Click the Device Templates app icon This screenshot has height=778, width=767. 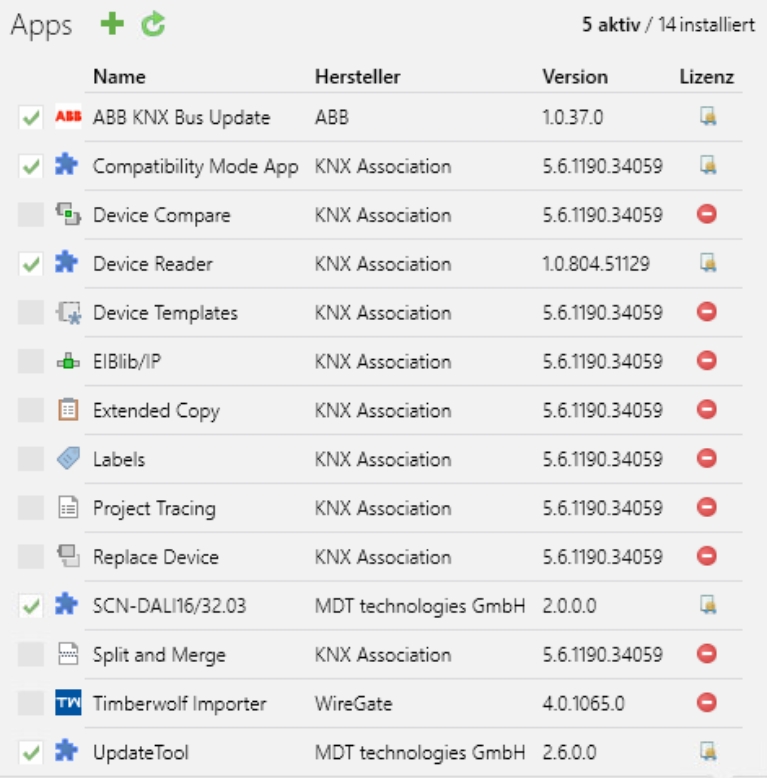tap(68, 313)
